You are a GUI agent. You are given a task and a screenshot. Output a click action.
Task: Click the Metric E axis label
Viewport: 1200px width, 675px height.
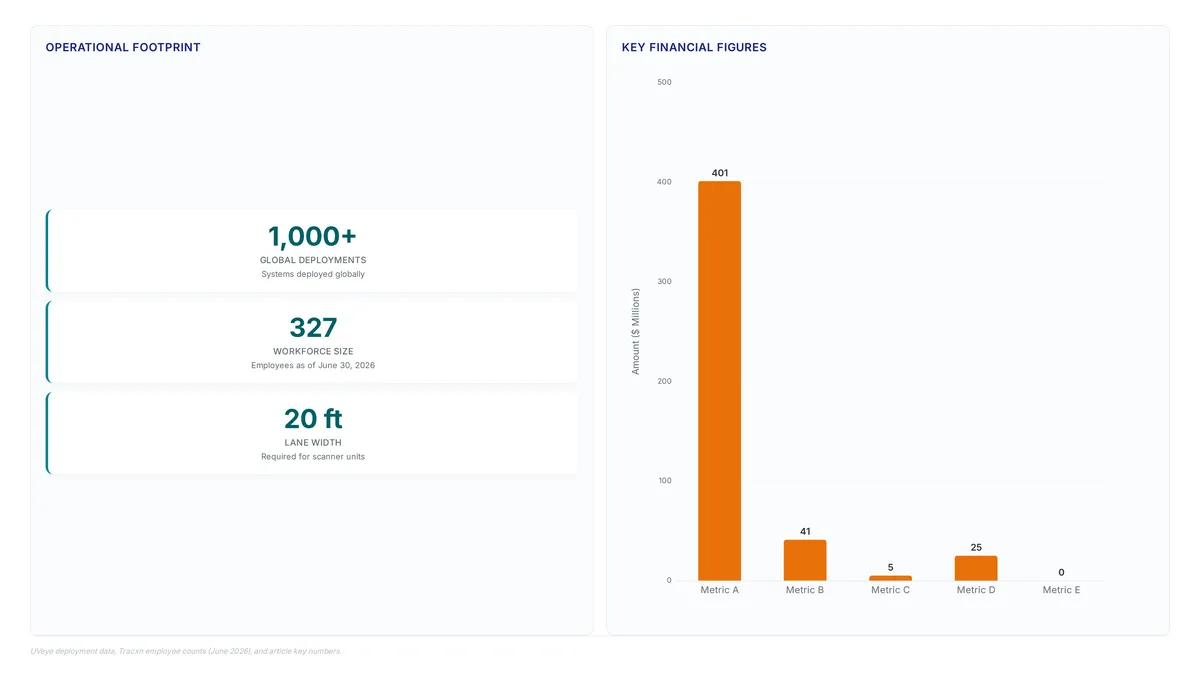1061,590
